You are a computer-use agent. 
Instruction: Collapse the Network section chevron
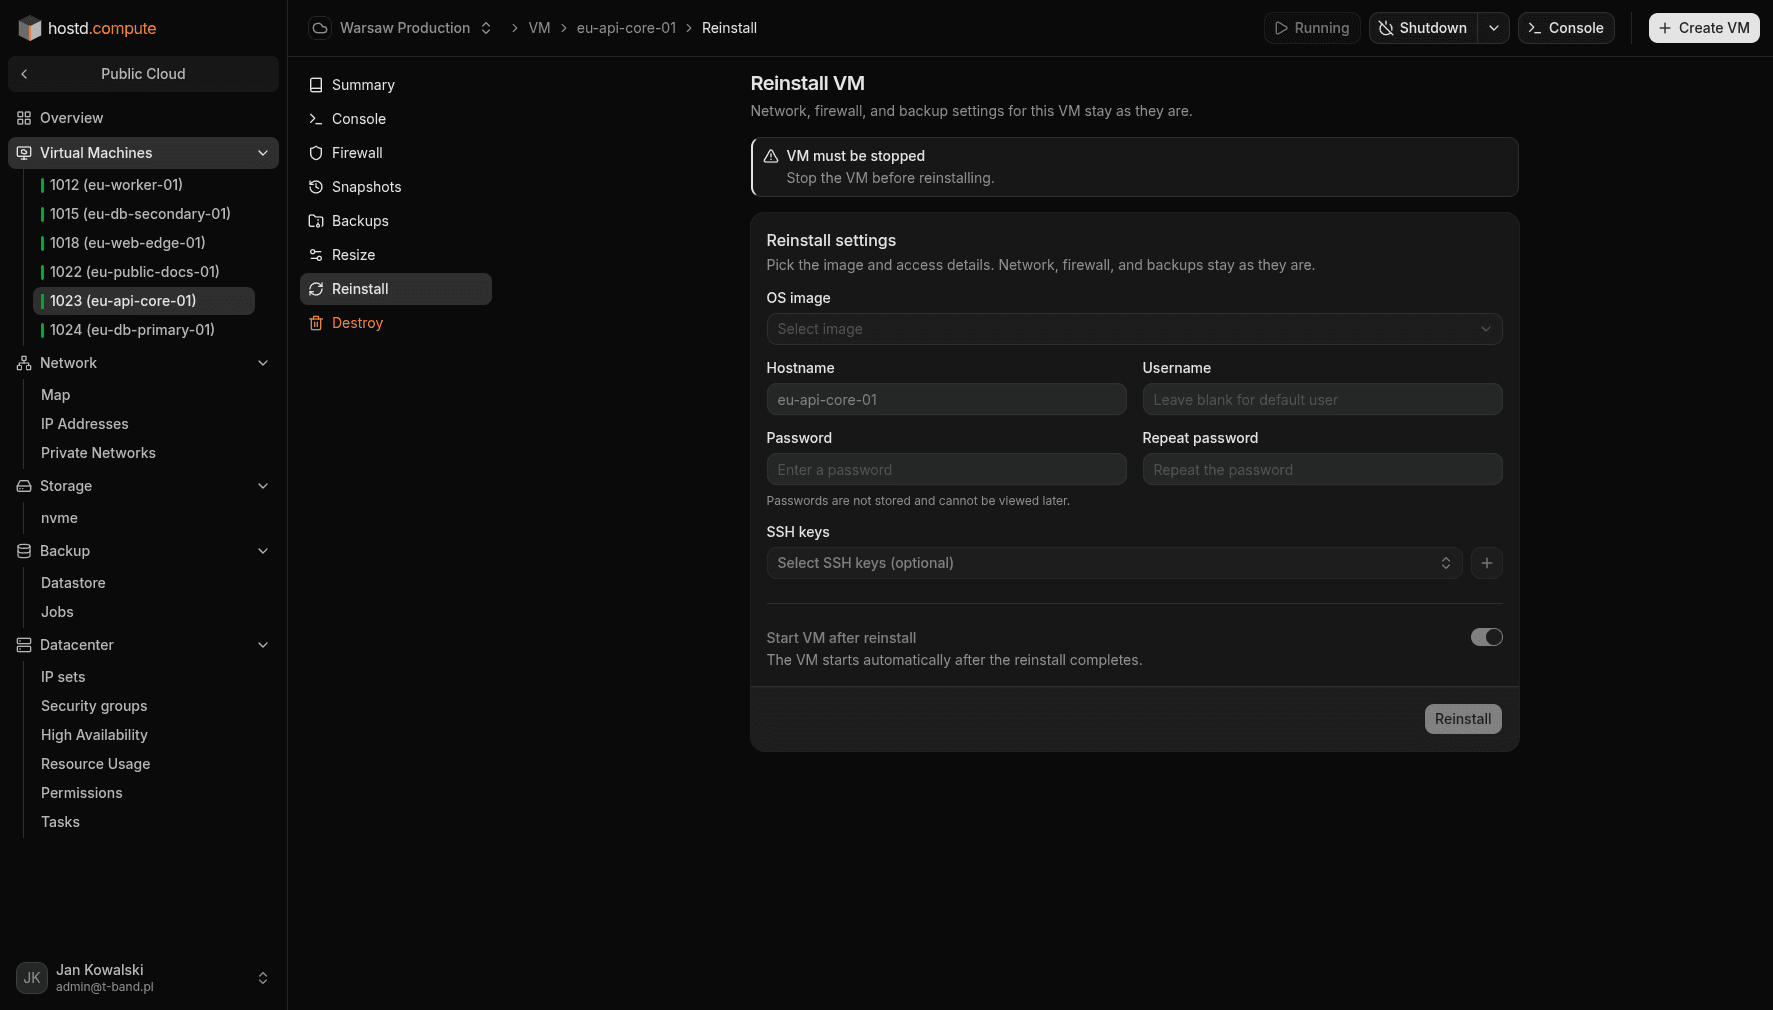[x=263, y=363]
